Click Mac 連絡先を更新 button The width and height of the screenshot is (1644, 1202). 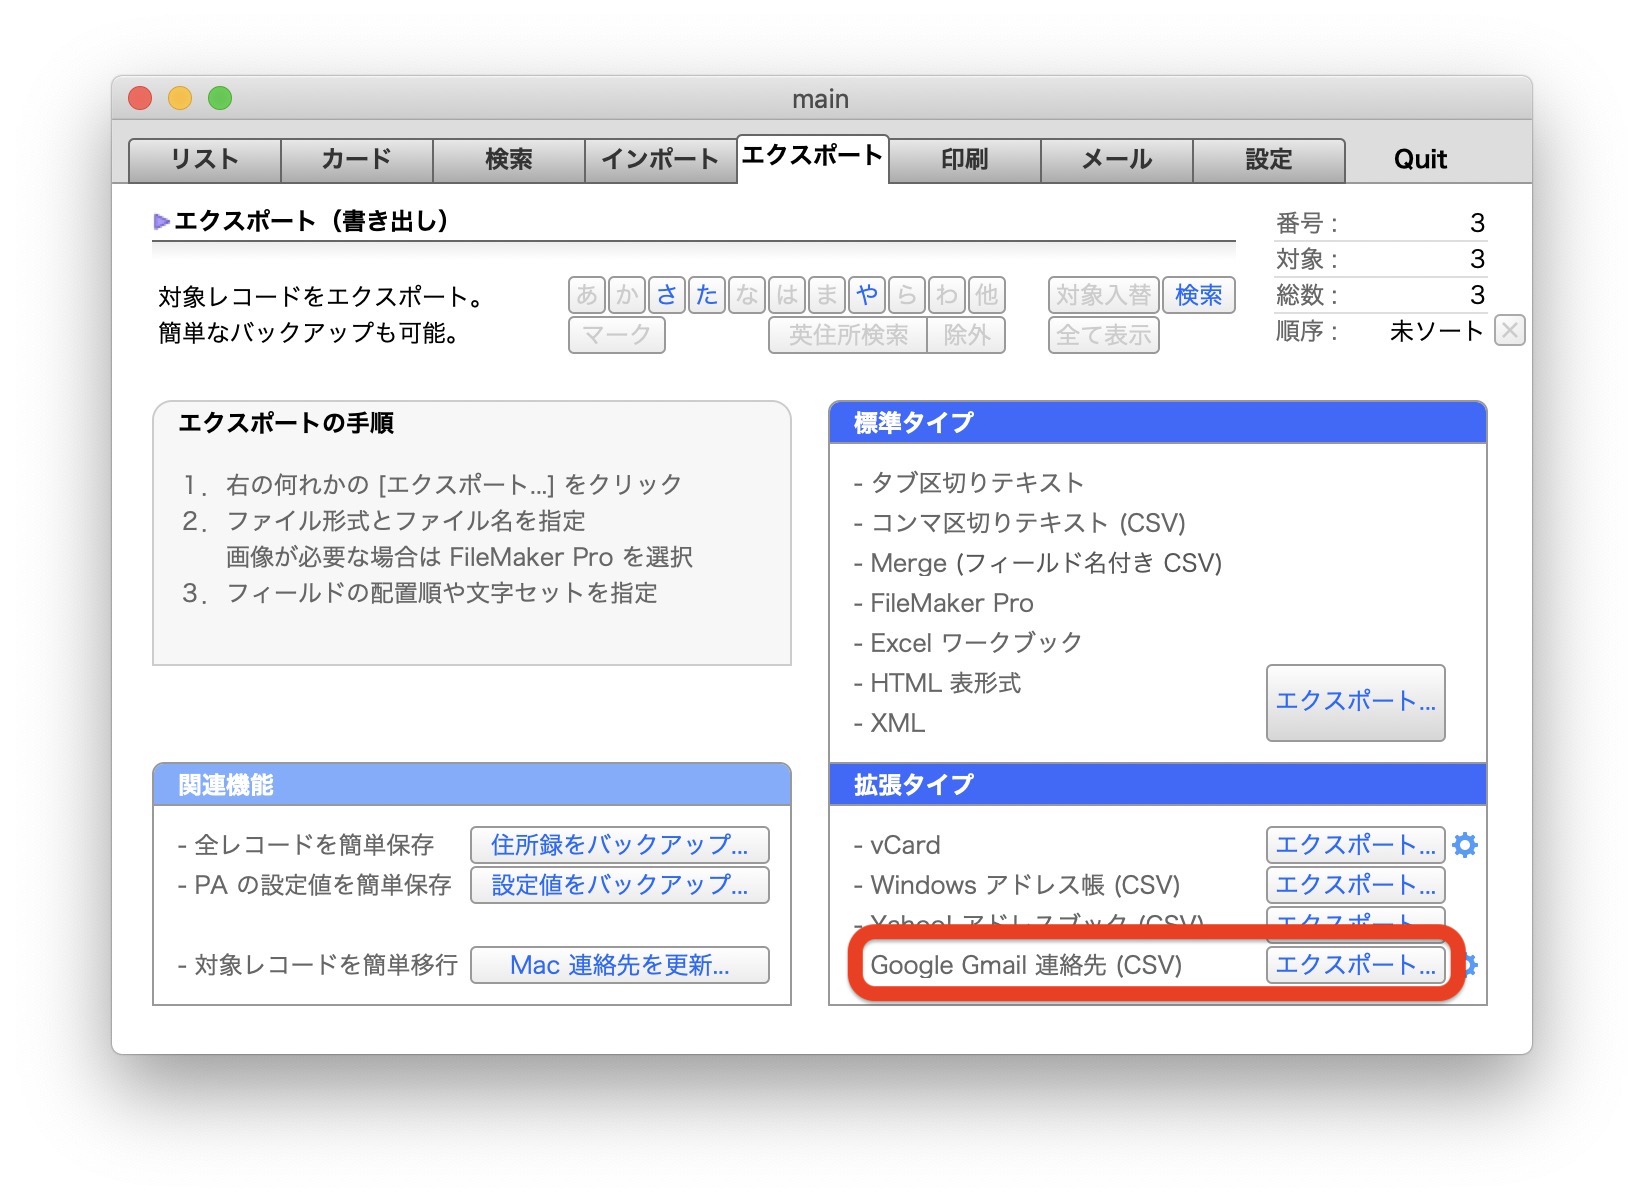(620, 965)
